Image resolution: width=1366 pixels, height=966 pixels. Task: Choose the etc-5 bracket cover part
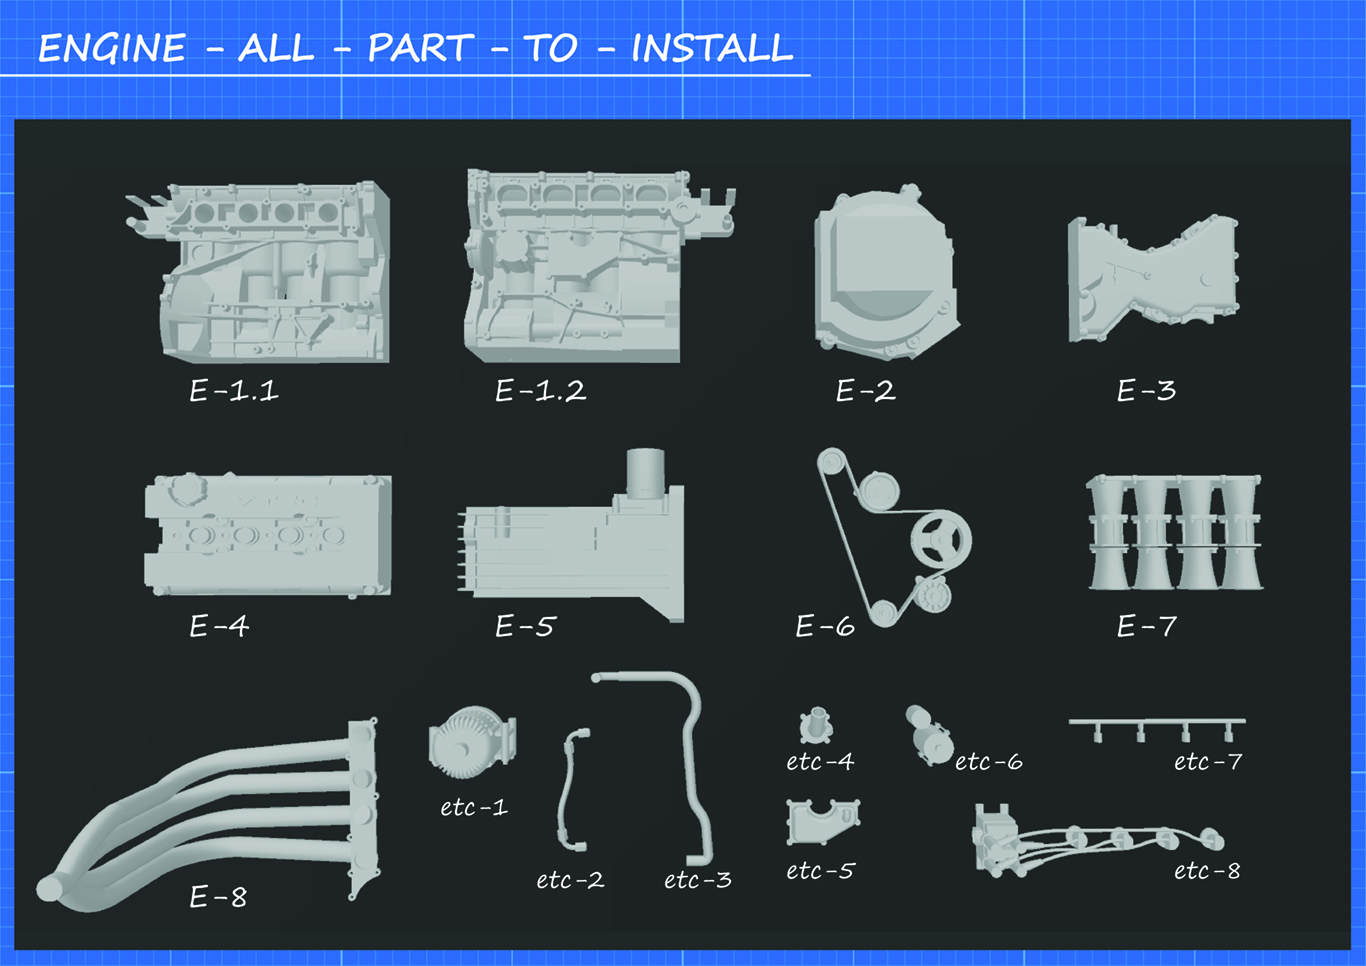823,823
